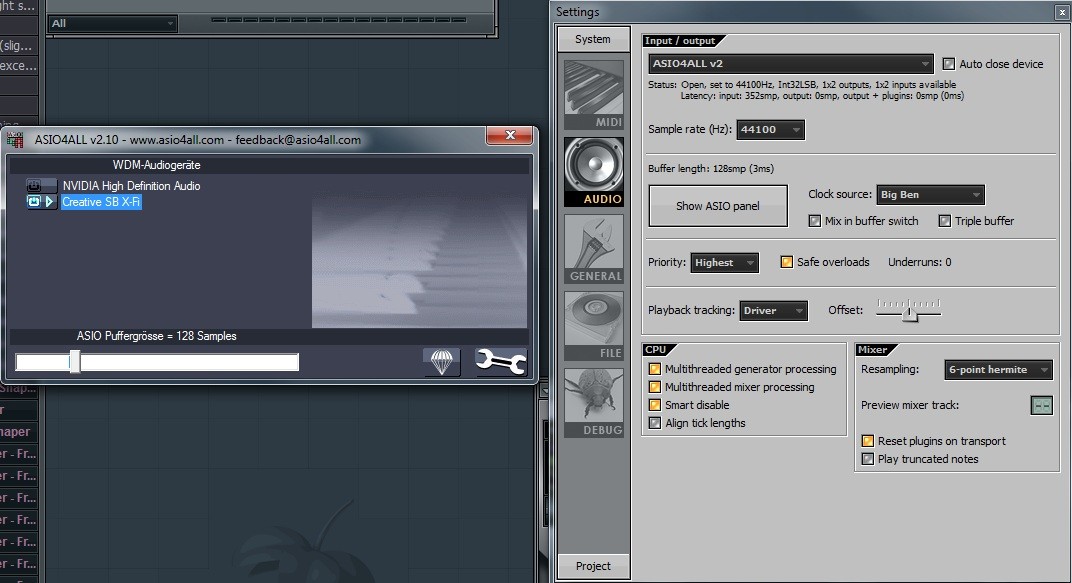Open the All filter dropdown

113,23
